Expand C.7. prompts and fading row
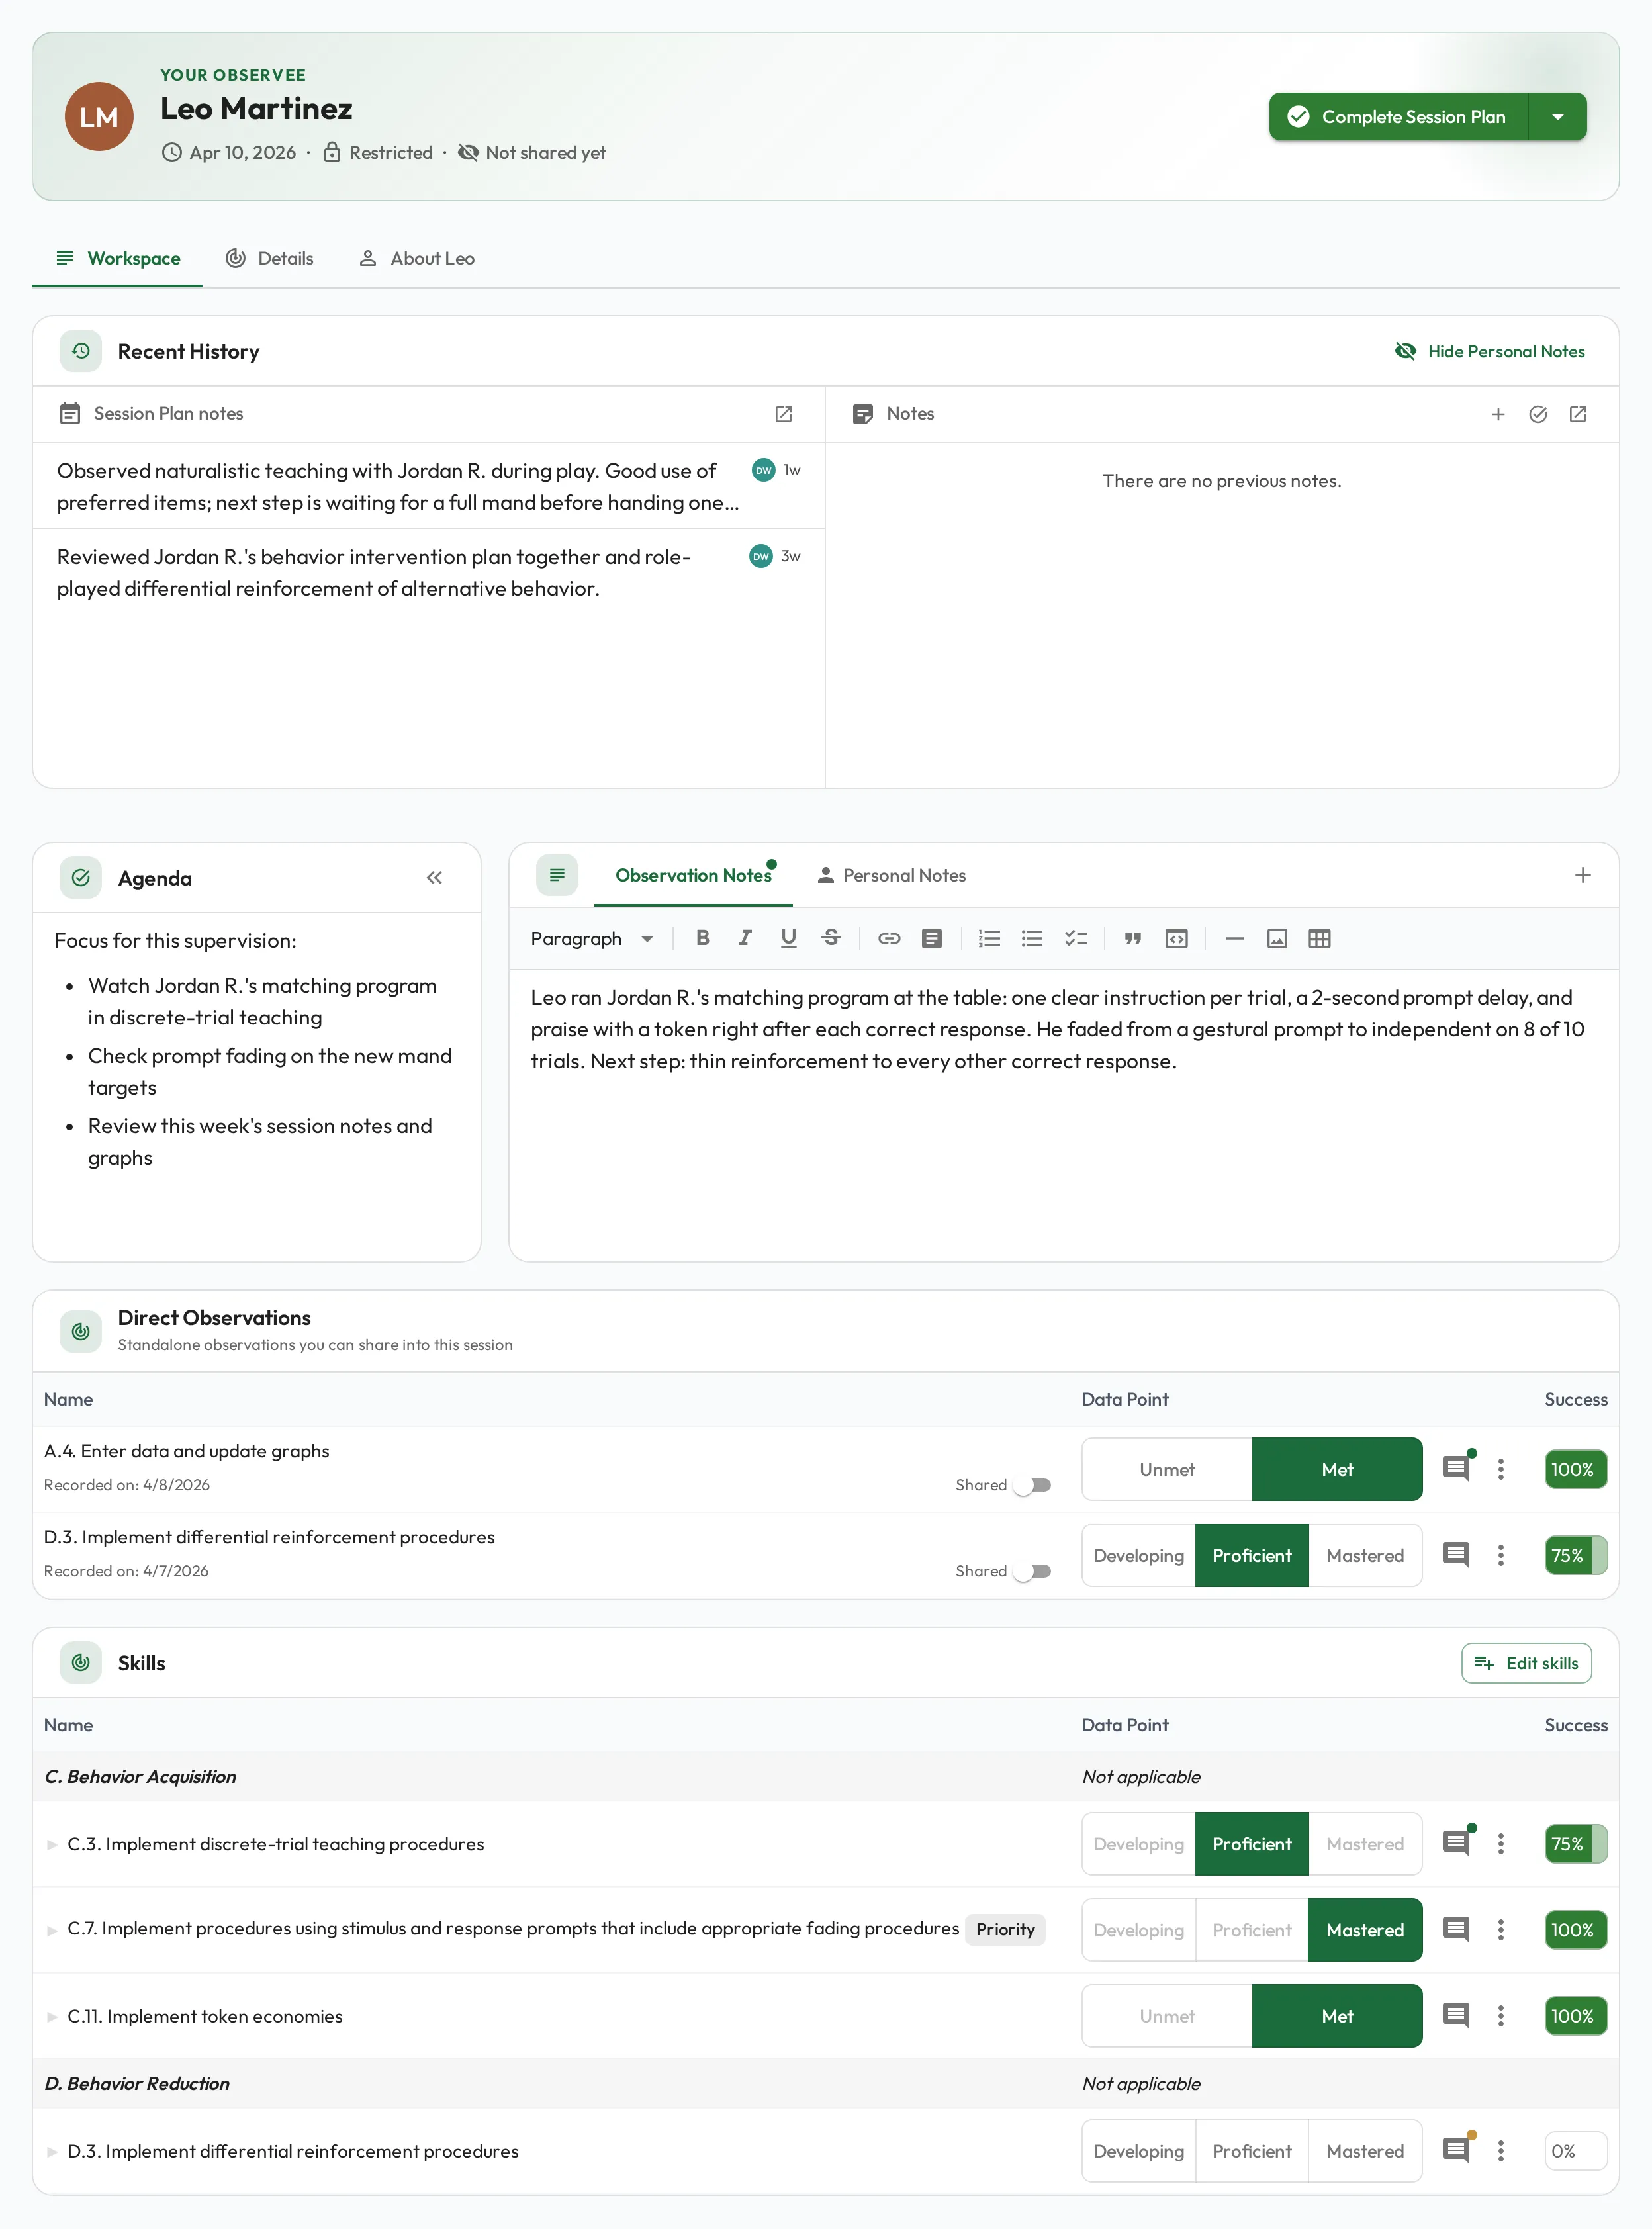Screen dimensions: 1652x2229 pos(52,1930)
